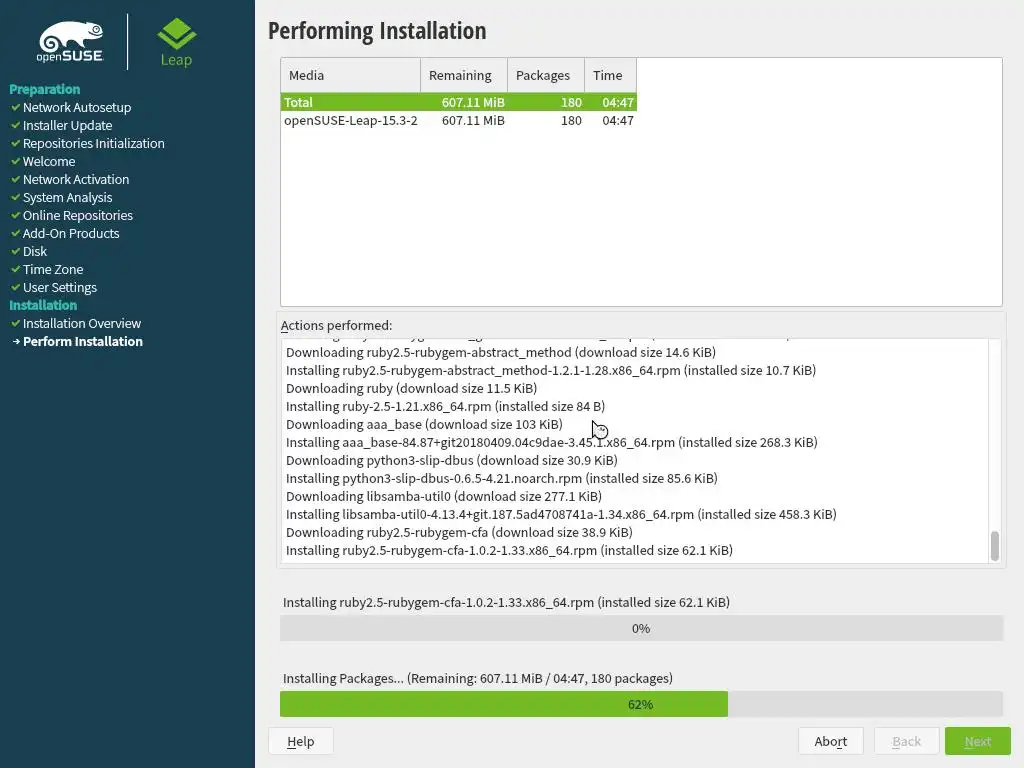Click 'Downloading ruby2.5-rubygem-cfa' log line
Viewport: 1024px width, 768px height.
tap(459, 532)
